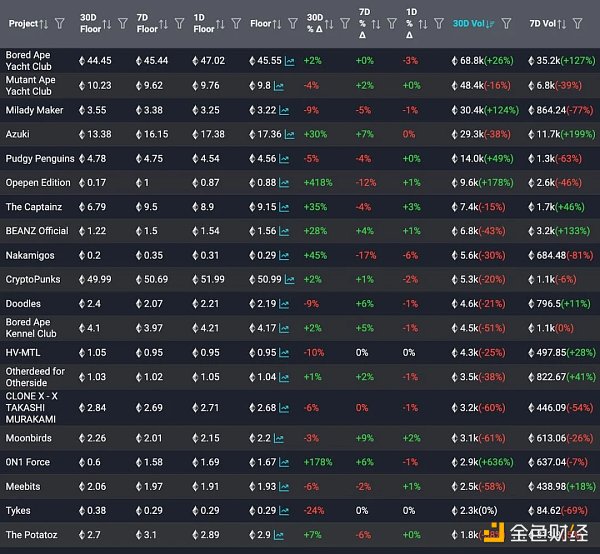The width and height of the screenshot is (600, 554).
Task: Open the 30D Floor filter funnel
Action: [x=123, y=24]
